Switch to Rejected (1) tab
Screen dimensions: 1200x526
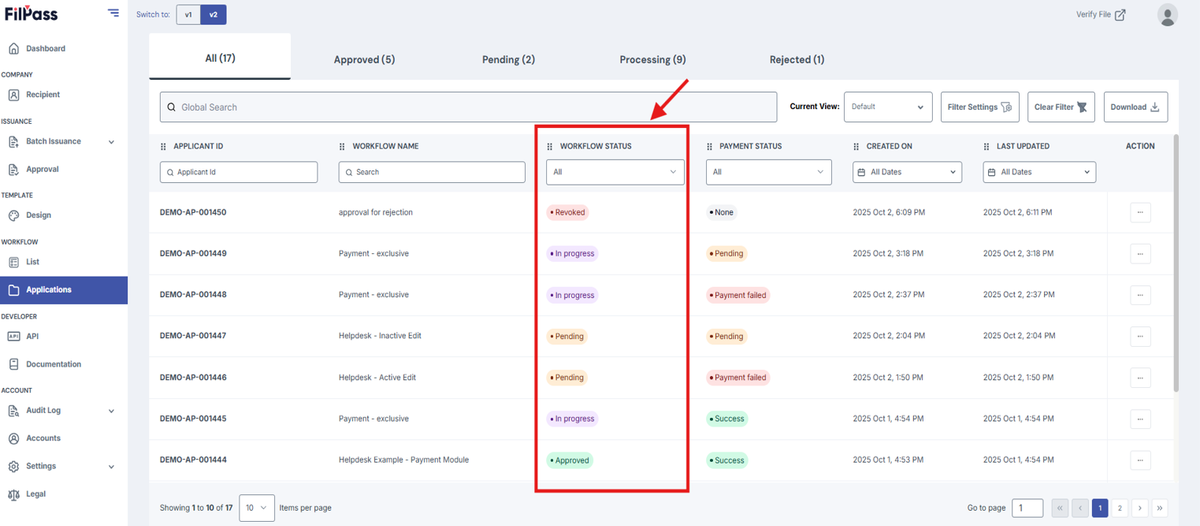797,59
